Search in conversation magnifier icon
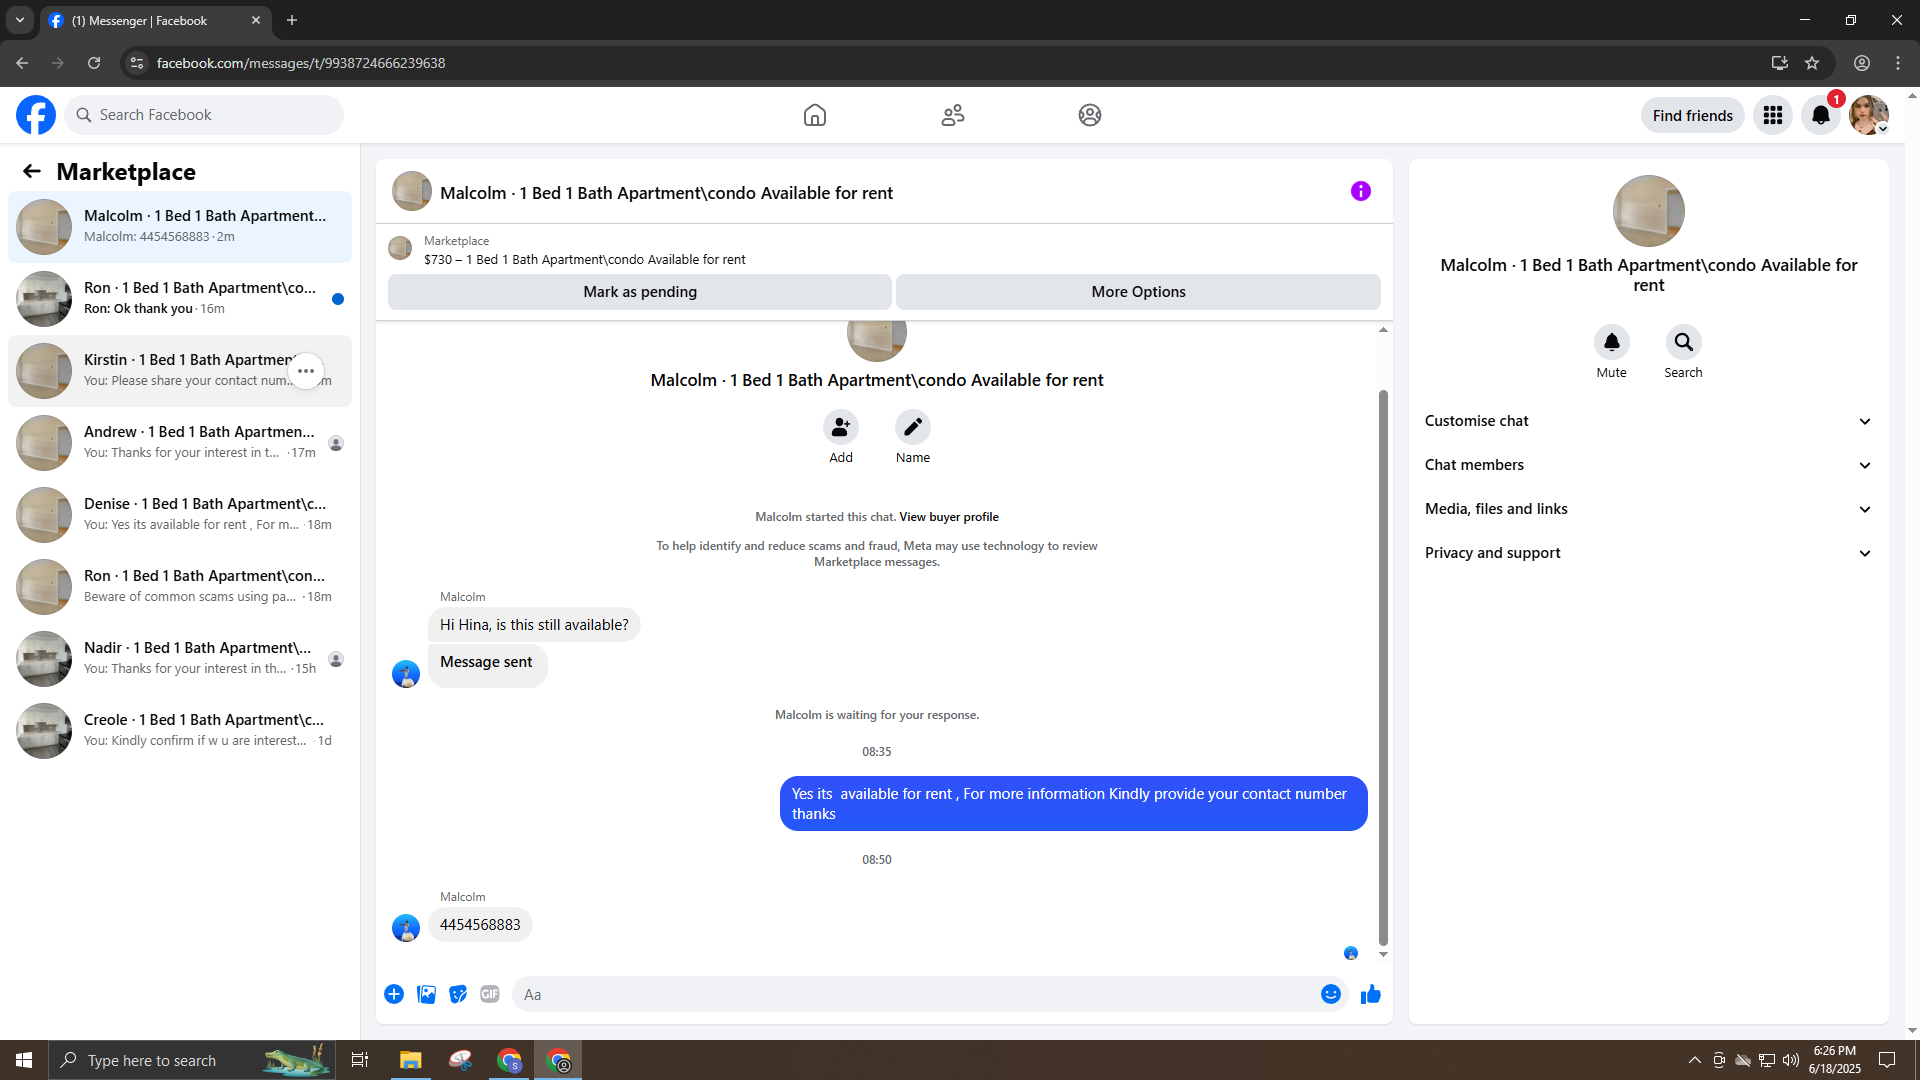 (x=1684, y=342)
